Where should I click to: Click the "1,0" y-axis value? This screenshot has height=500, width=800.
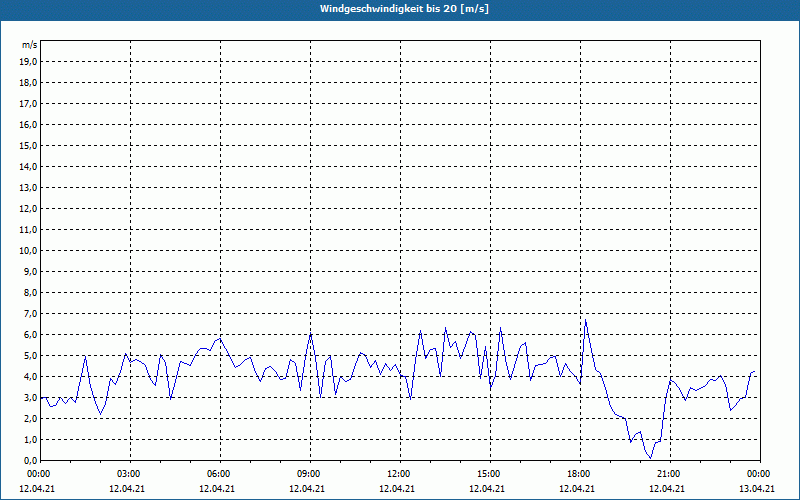[30, 439]
